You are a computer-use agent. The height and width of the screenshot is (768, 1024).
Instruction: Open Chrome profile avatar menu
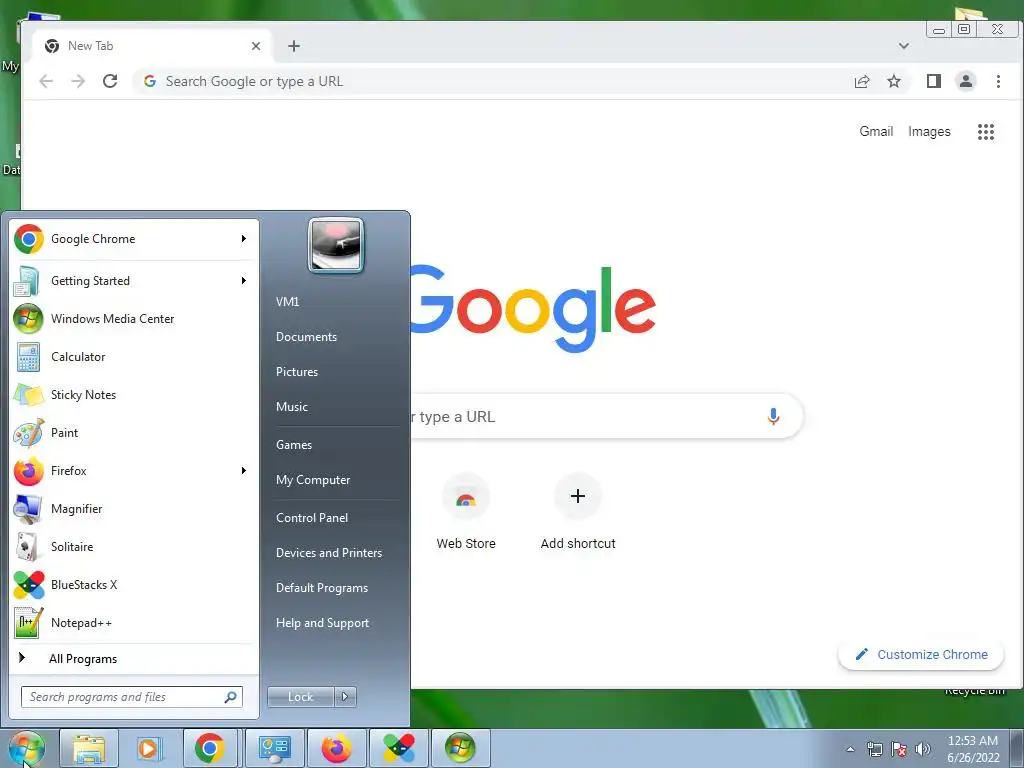point(966,81)
